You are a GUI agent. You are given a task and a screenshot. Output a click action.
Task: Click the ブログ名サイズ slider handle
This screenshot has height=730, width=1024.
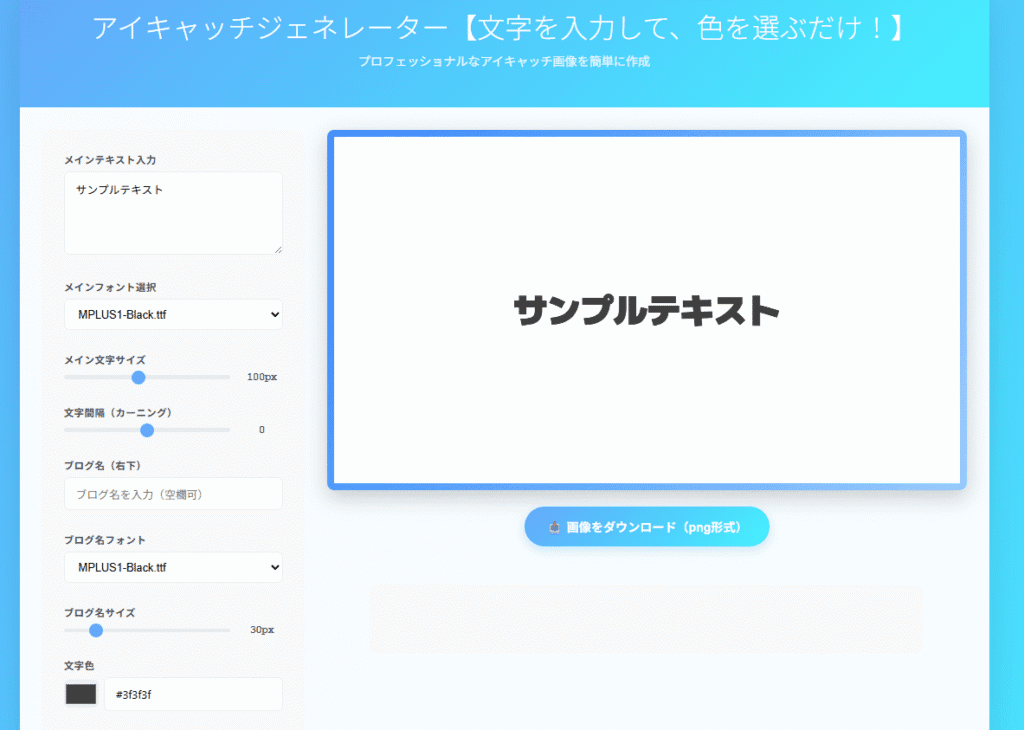click(96, 630)
